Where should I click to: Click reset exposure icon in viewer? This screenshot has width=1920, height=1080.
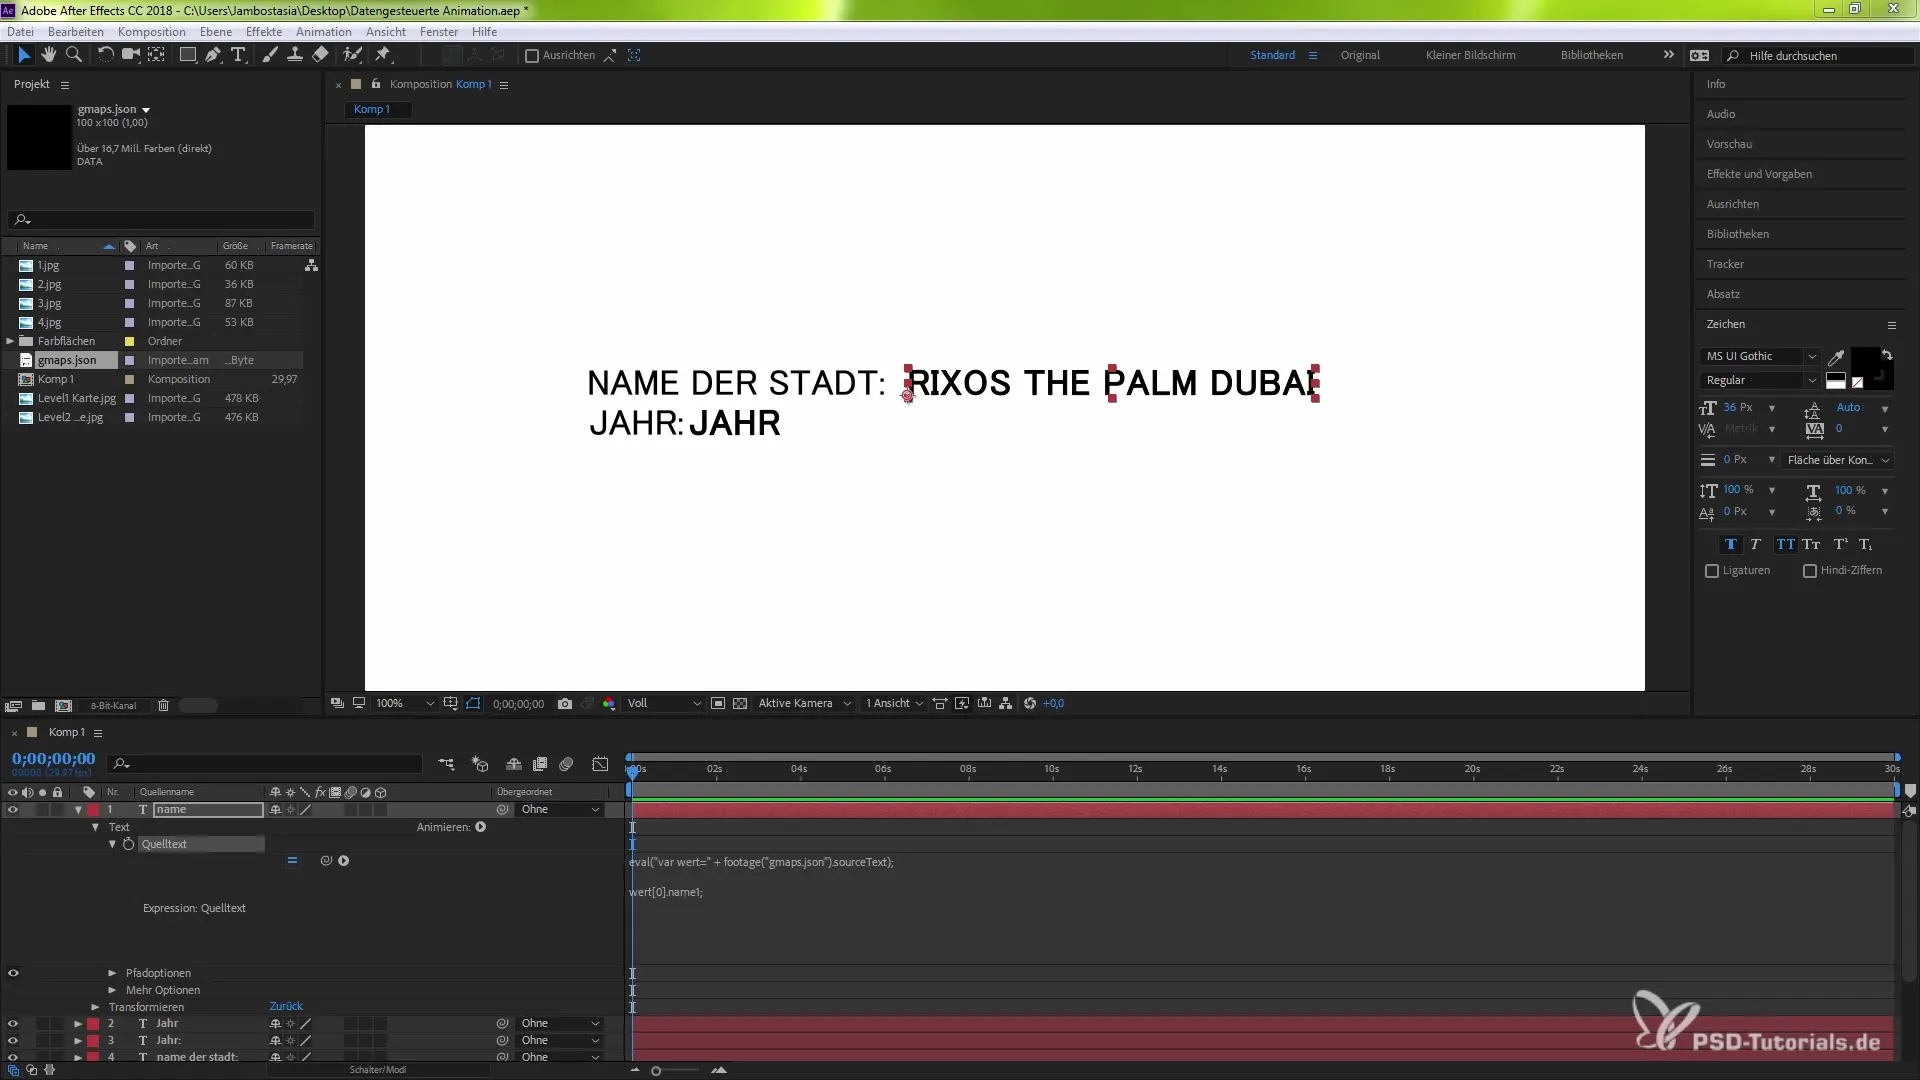(1030, 704)
